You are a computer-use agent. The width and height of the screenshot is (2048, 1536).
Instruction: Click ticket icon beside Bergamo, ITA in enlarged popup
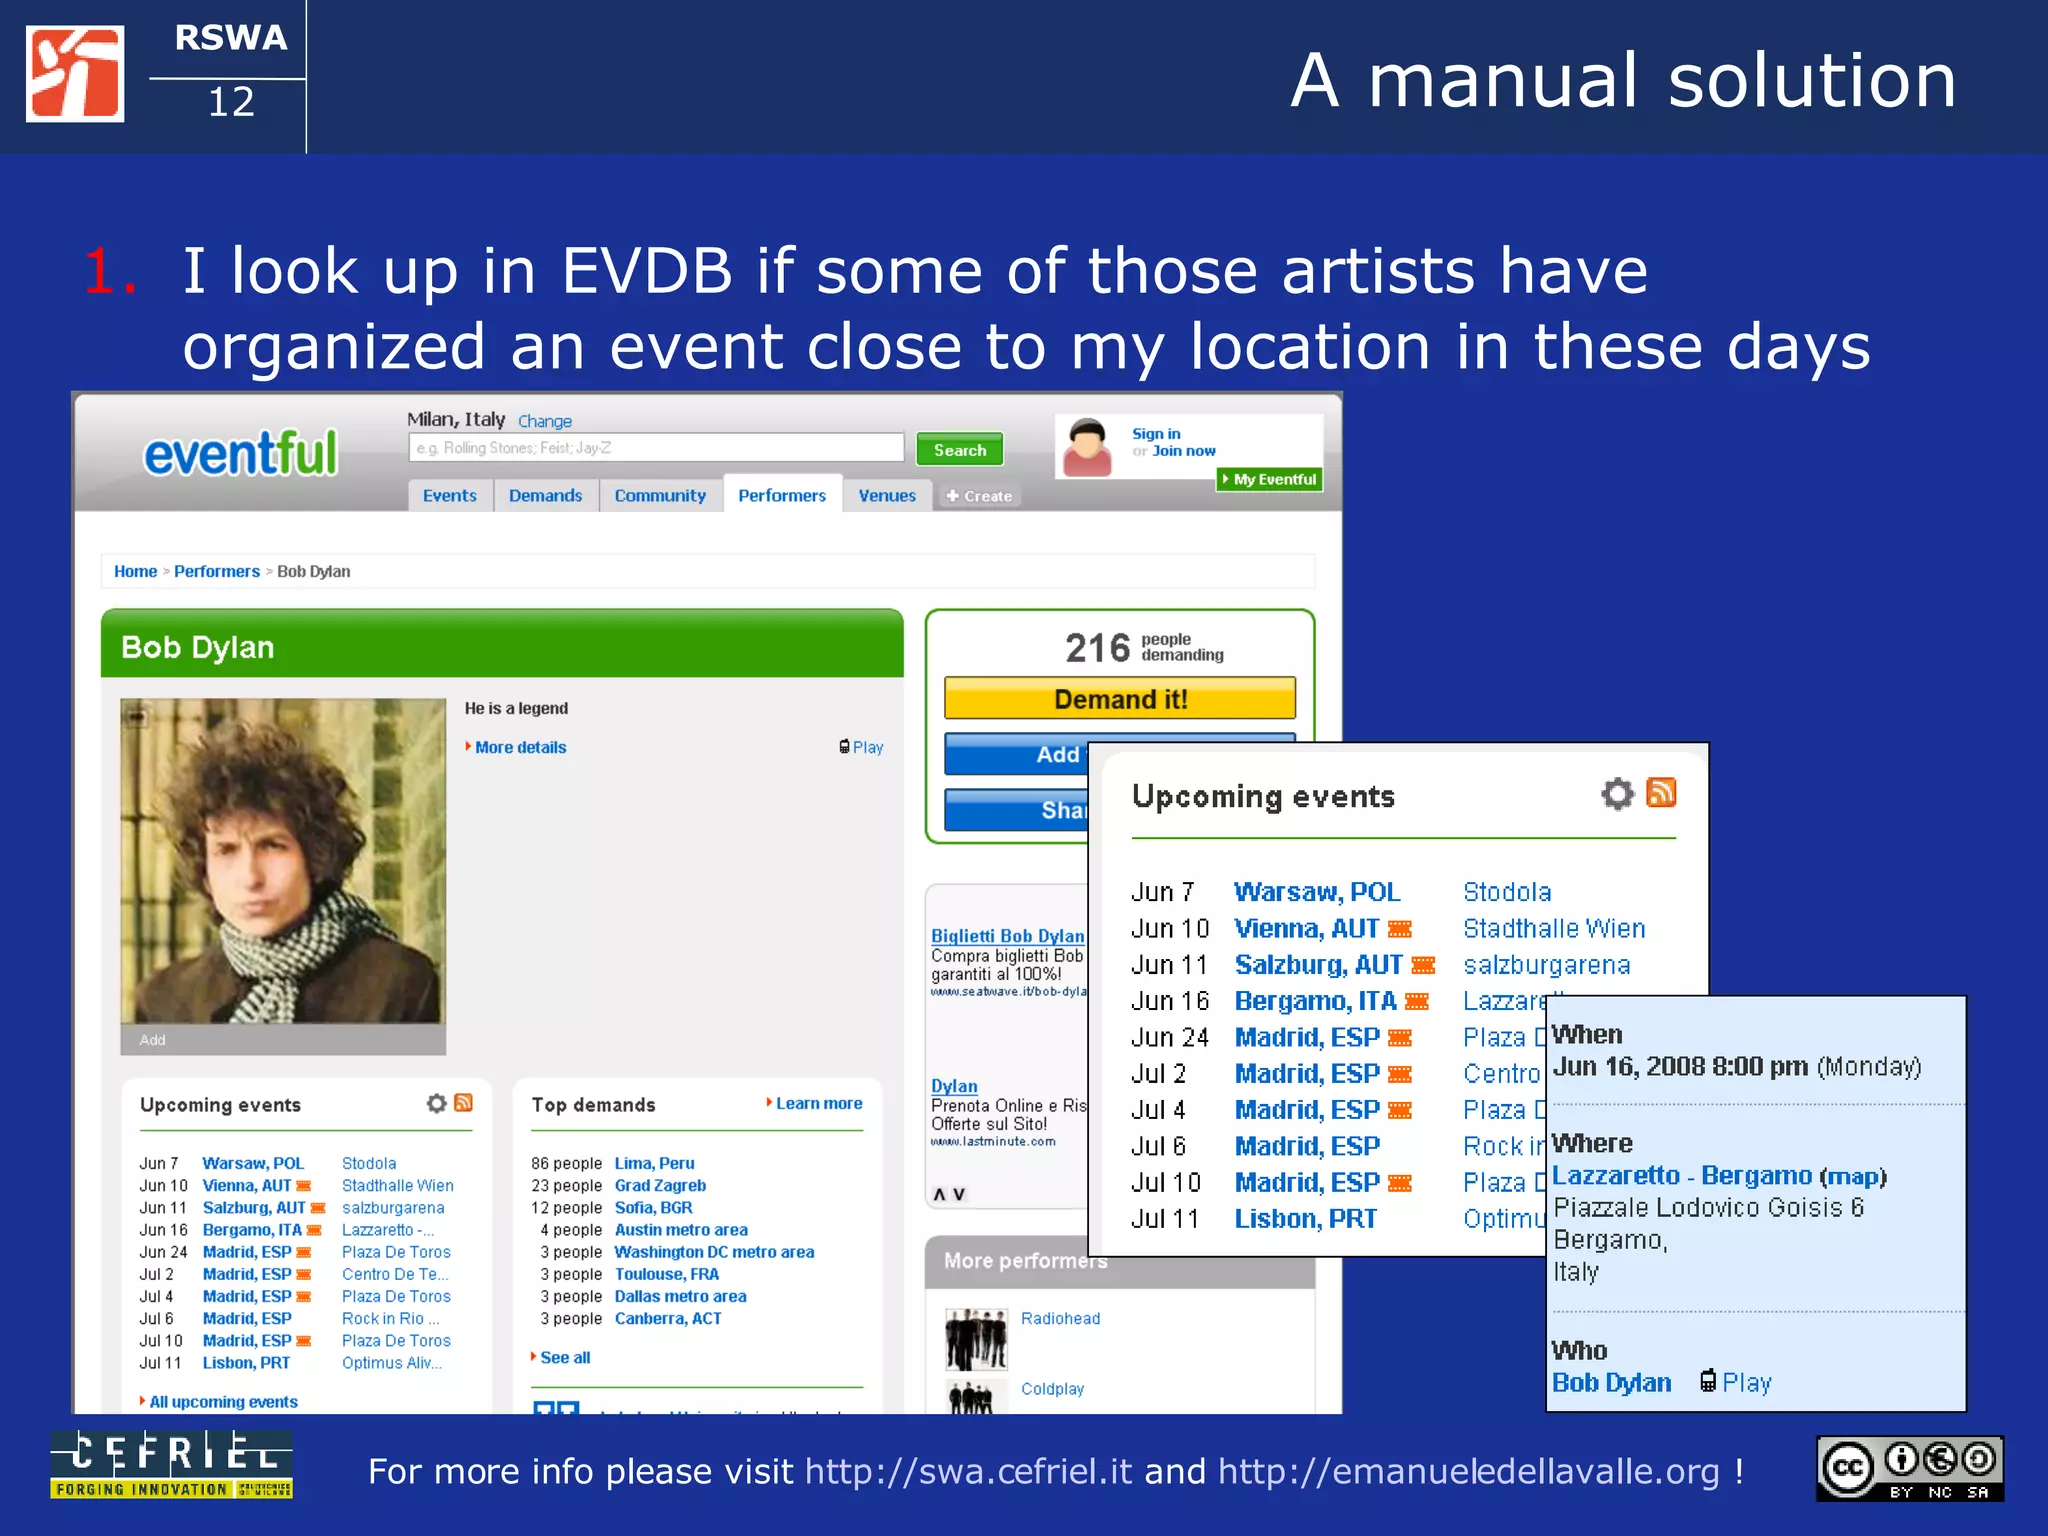pos(1417,1001)
